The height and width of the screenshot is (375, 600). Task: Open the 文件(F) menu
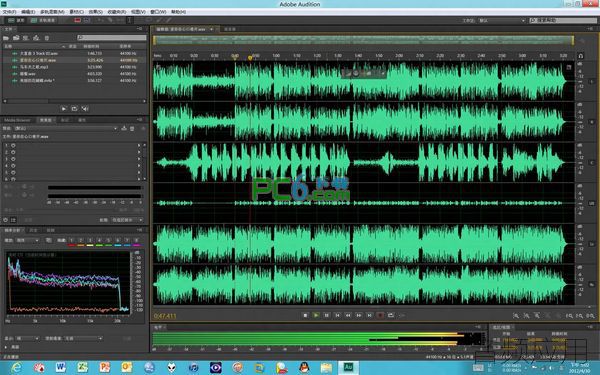click(x=9, y=12)
